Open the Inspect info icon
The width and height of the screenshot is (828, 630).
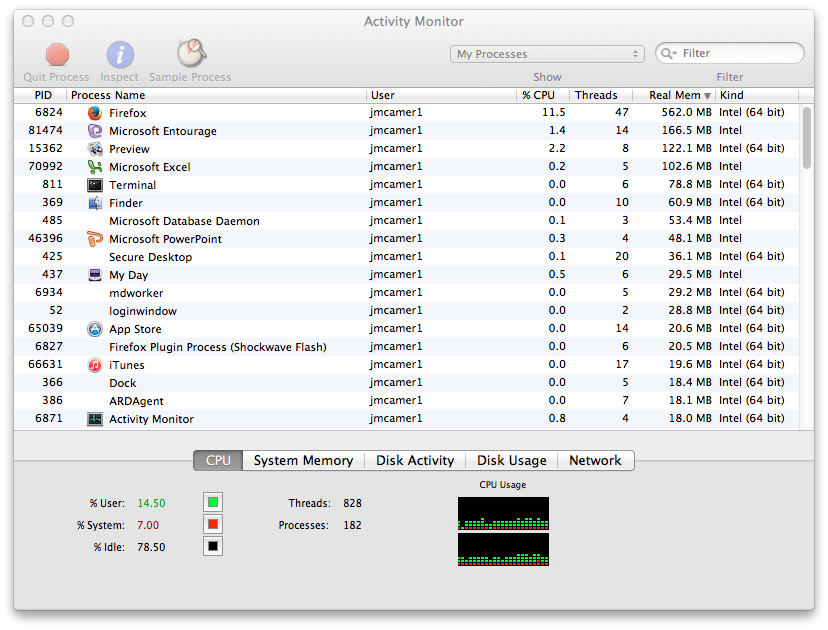click(x=120, y=54)
